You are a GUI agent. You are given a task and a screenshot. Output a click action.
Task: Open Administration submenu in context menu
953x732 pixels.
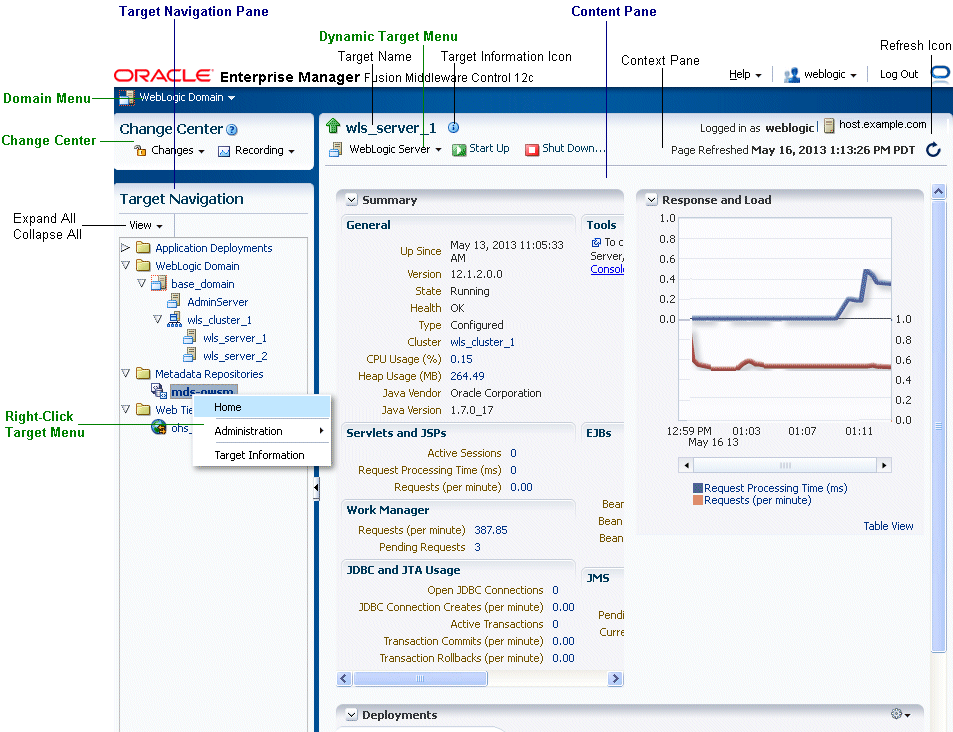coord(262,431)
